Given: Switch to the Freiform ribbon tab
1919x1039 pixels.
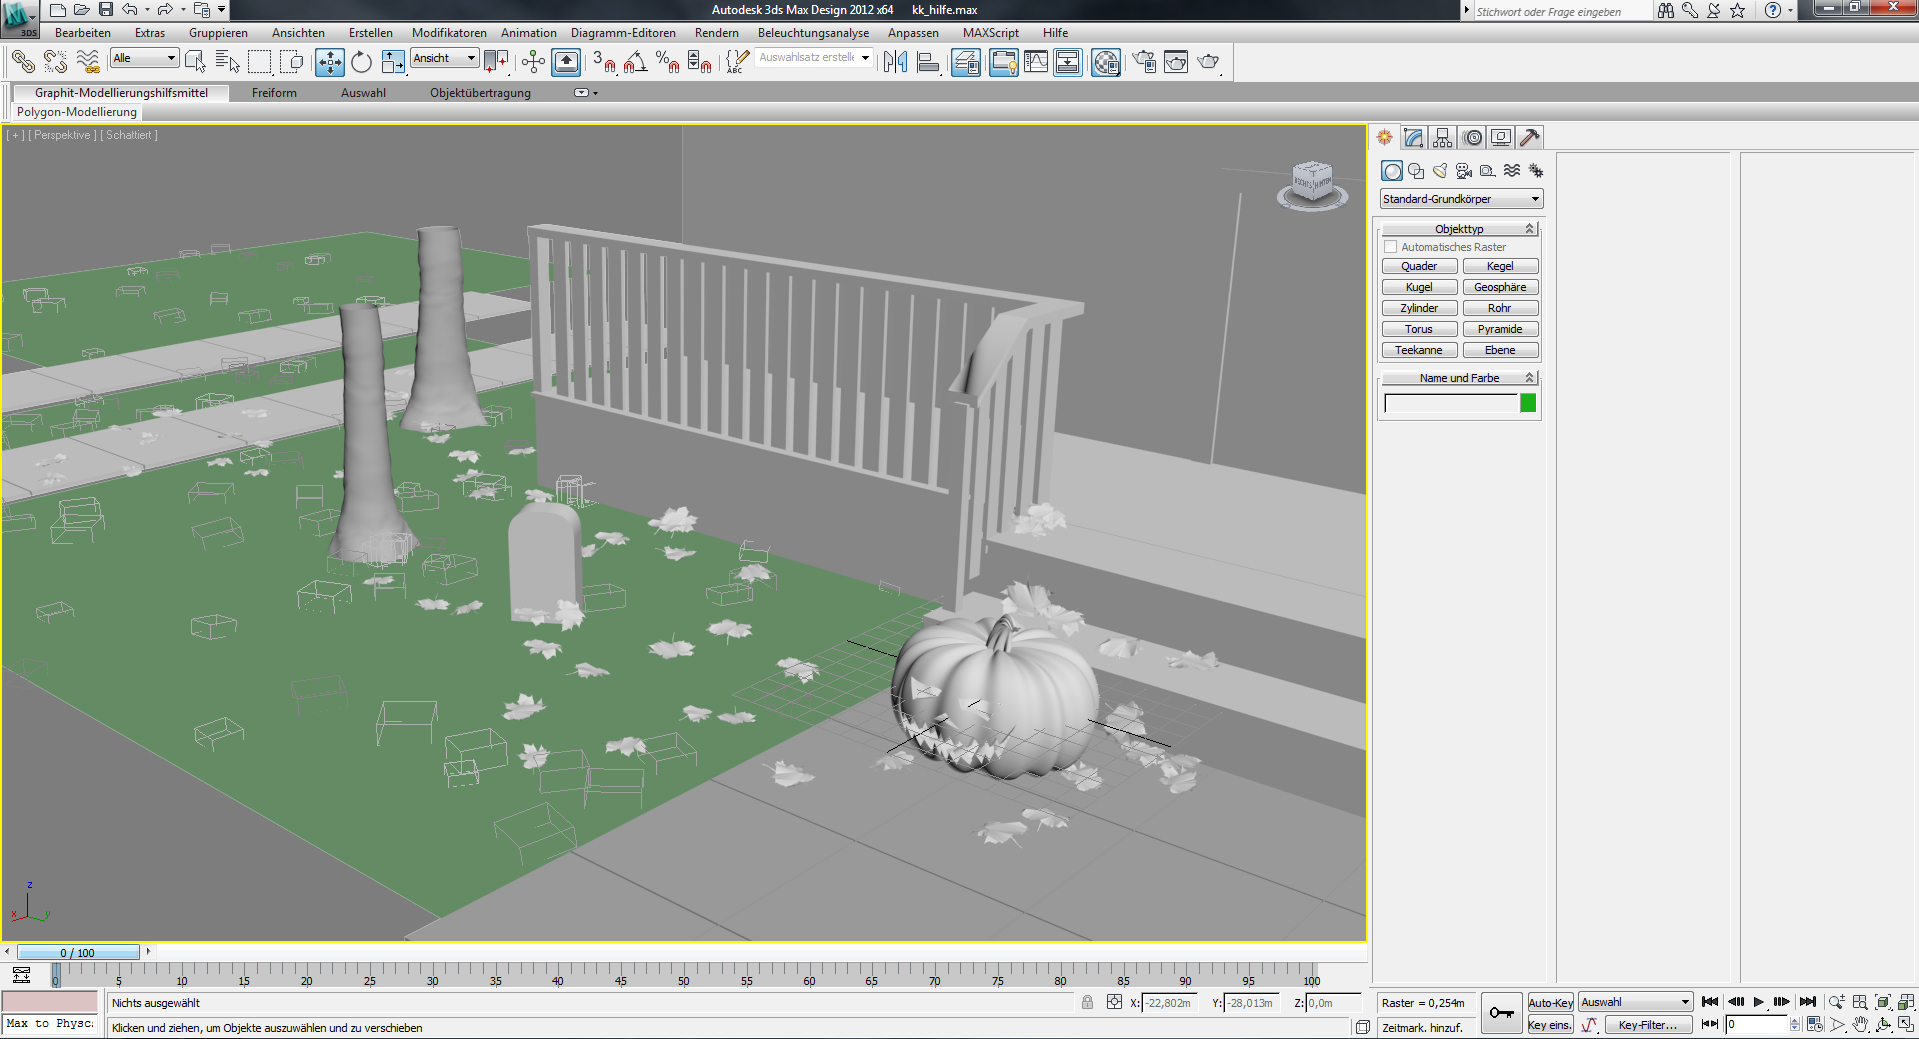Looking at the screenshot, I should [274, 93].
